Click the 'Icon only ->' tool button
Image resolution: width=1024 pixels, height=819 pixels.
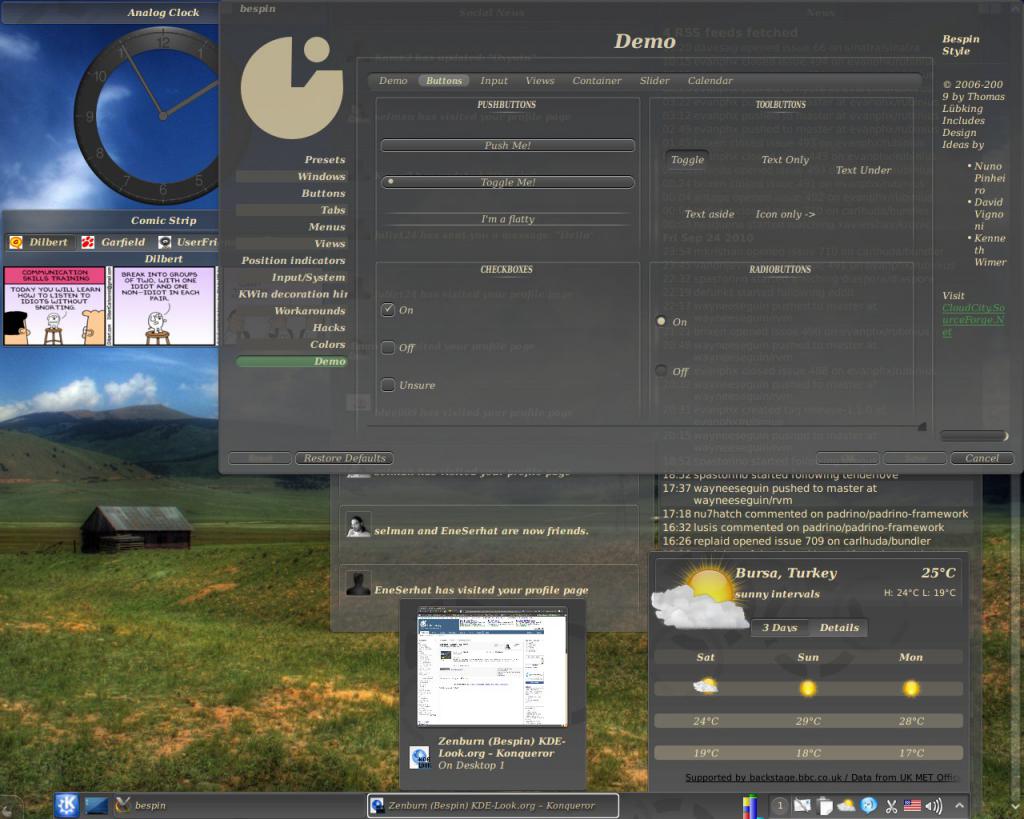click(x=785, y=214)
